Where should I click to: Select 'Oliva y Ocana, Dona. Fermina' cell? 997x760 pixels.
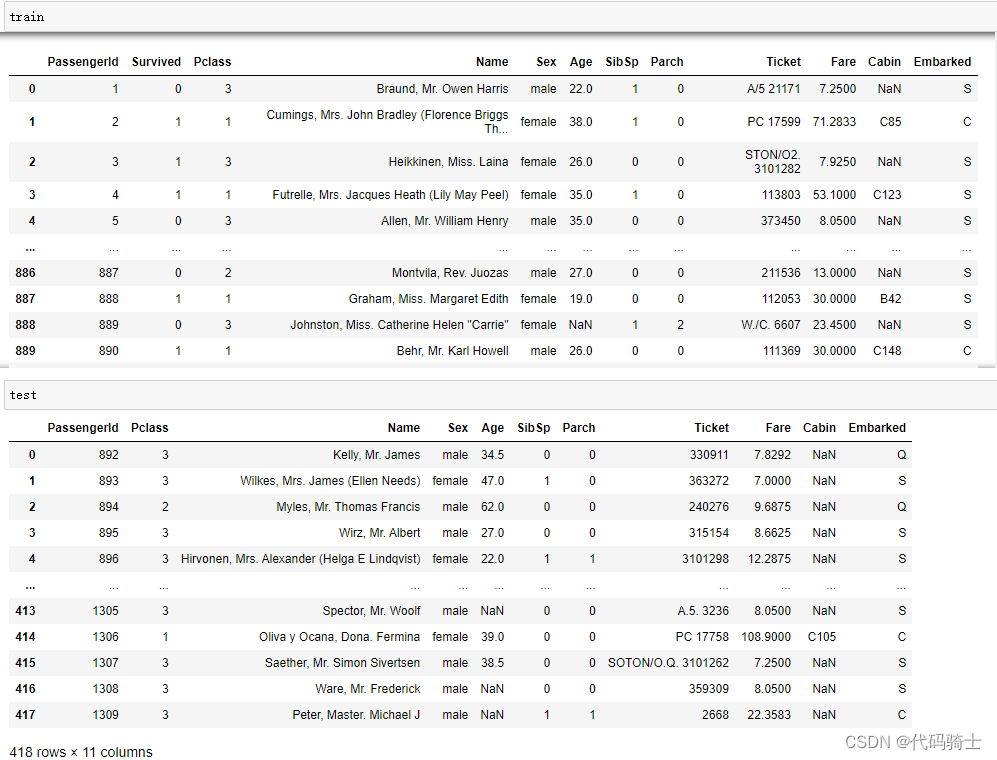pyautogui.click(x=340, y=637)
